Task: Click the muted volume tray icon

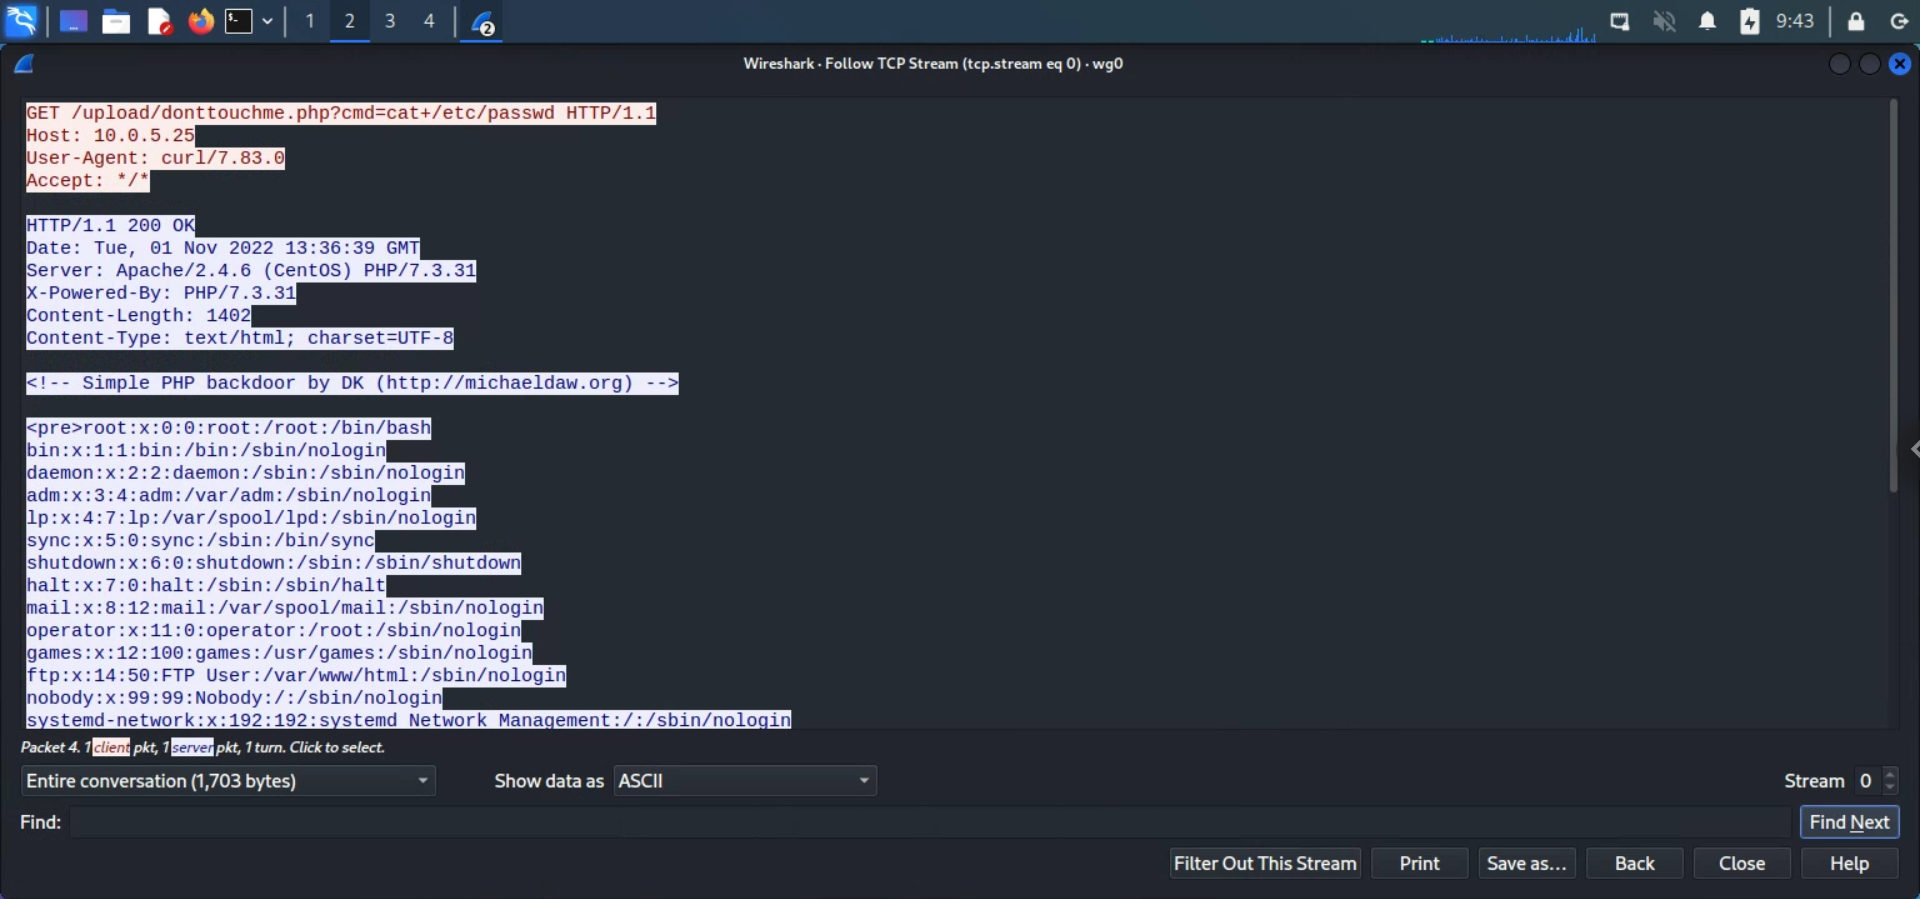Action: (1664, 21)
